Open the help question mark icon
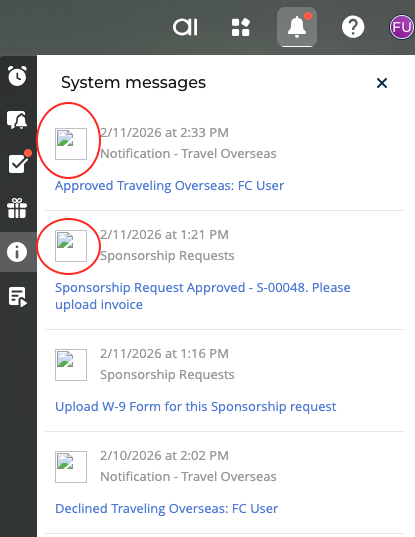Viewport: 415px width, 537px height. pyautogui.click(x=353, y=27)
